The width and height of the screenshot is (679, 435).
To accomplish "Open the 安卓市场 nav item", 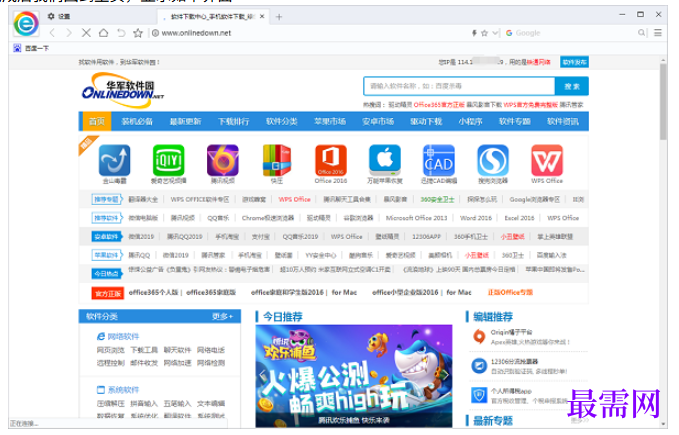I will tap(378, 122).
